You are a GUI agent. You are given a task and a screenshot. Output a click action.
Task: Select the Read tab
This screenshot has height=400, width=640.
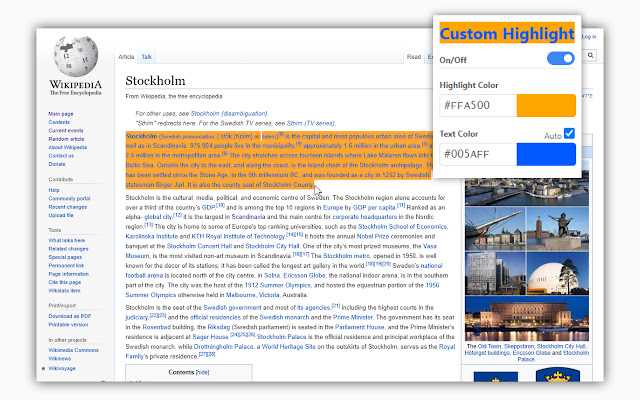(x=413, y=57)
